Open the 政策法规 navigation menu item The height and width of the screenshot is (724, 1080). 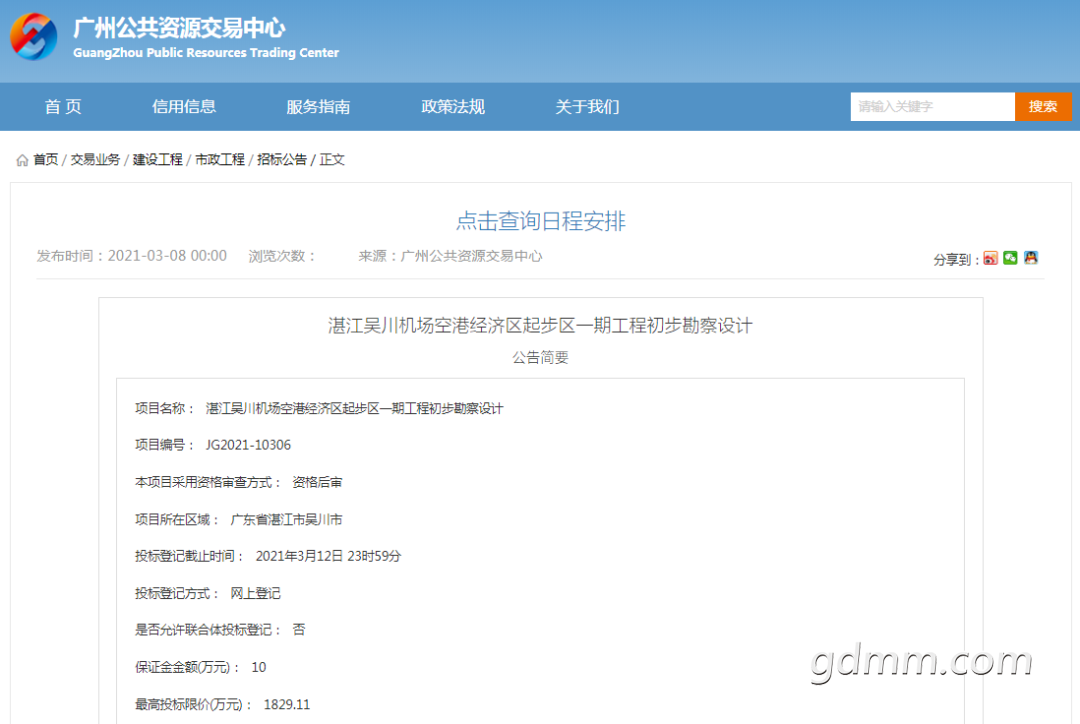click(453, 107)
